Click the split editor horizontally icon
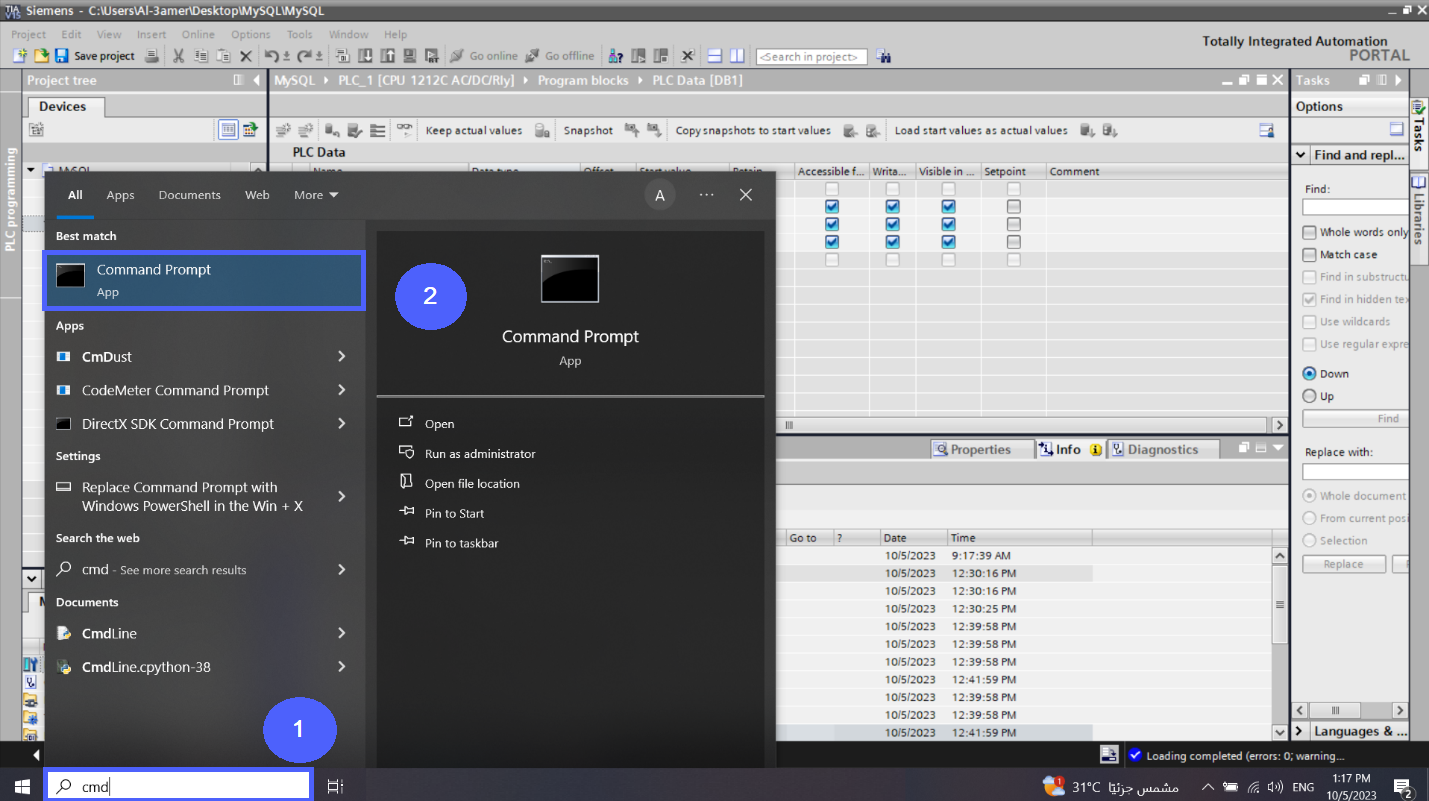 (714, 56)
